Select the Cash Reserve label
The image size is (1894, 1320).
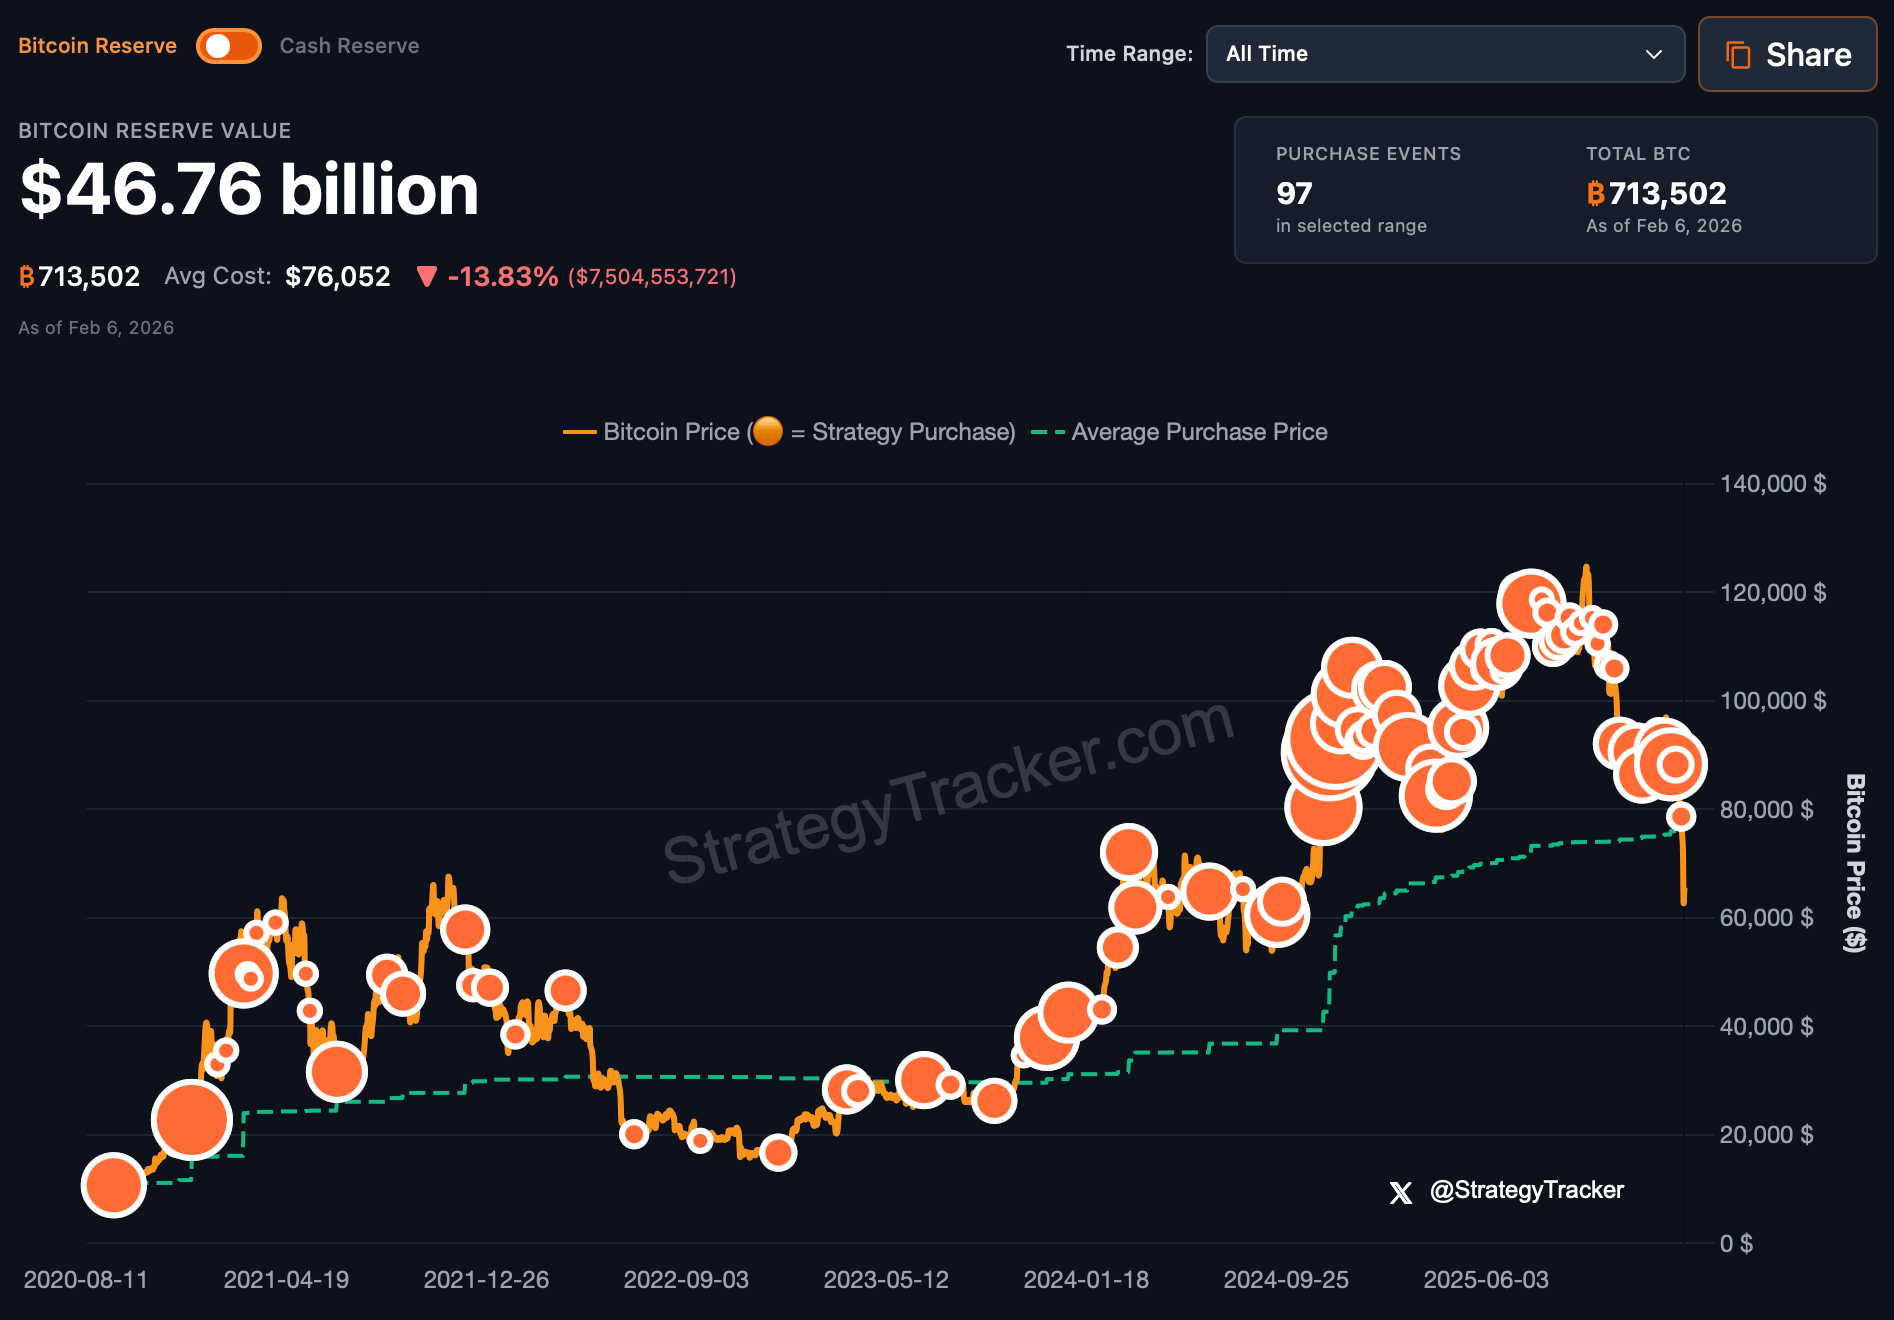point(349,45)
